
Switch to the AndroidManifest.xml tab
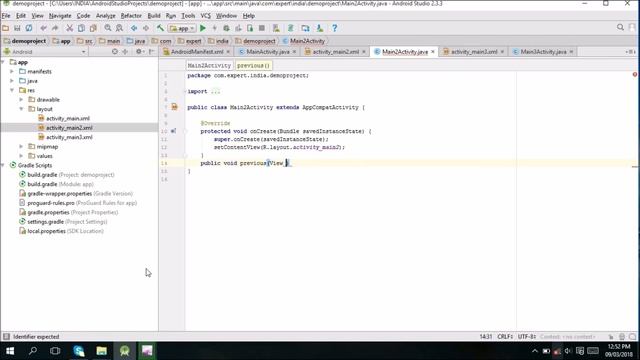197,52
